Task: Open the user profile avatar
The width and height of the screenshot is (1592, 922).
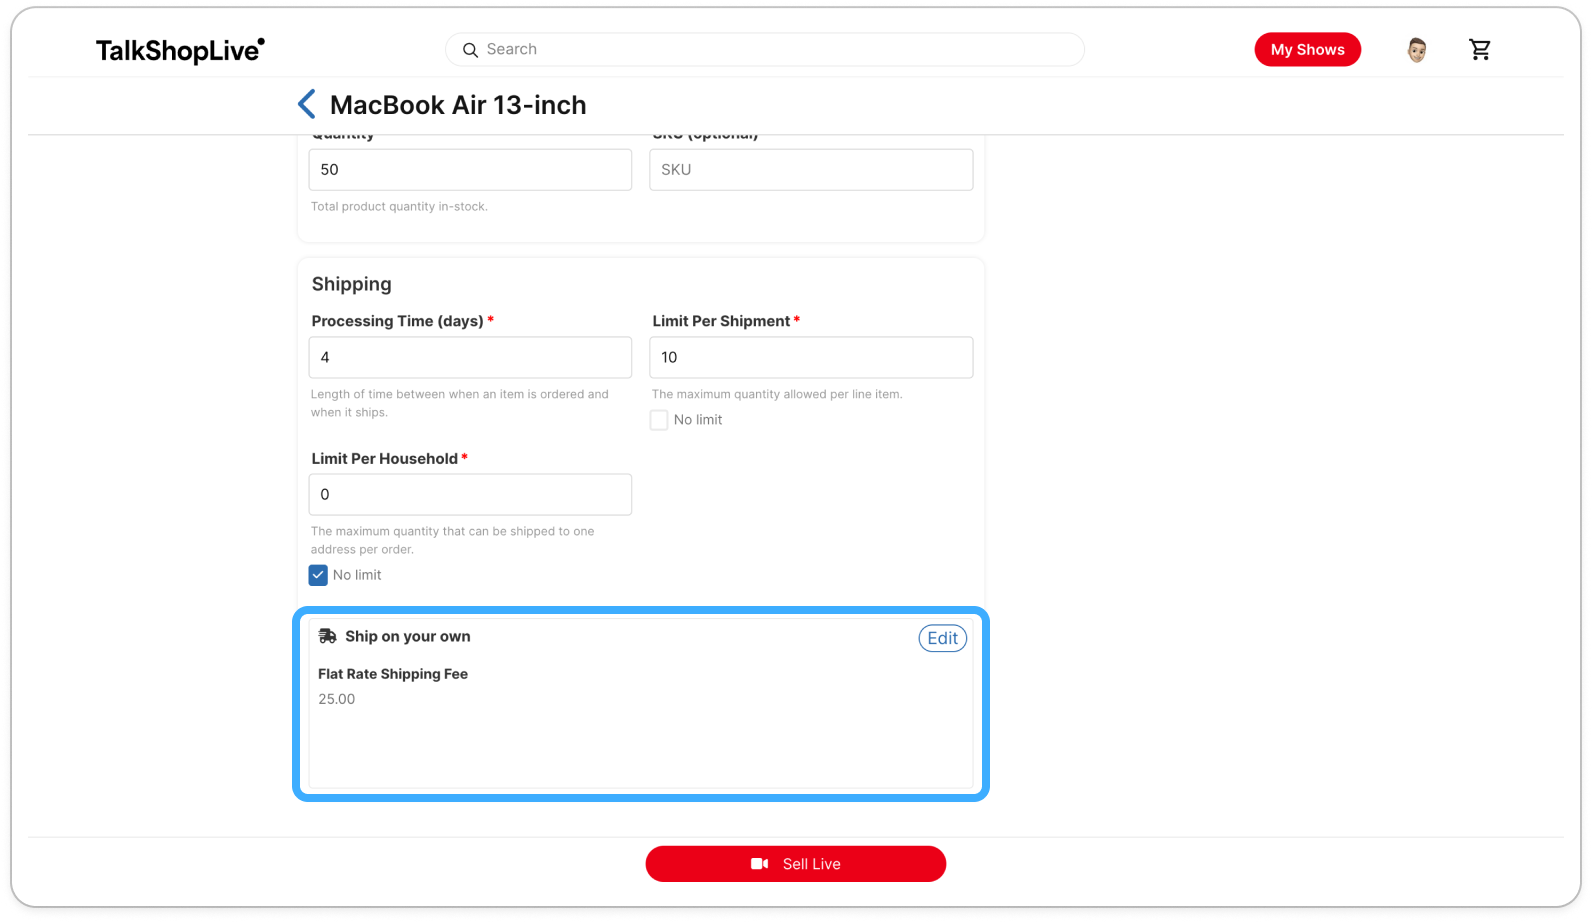Action: point(1417,50)
